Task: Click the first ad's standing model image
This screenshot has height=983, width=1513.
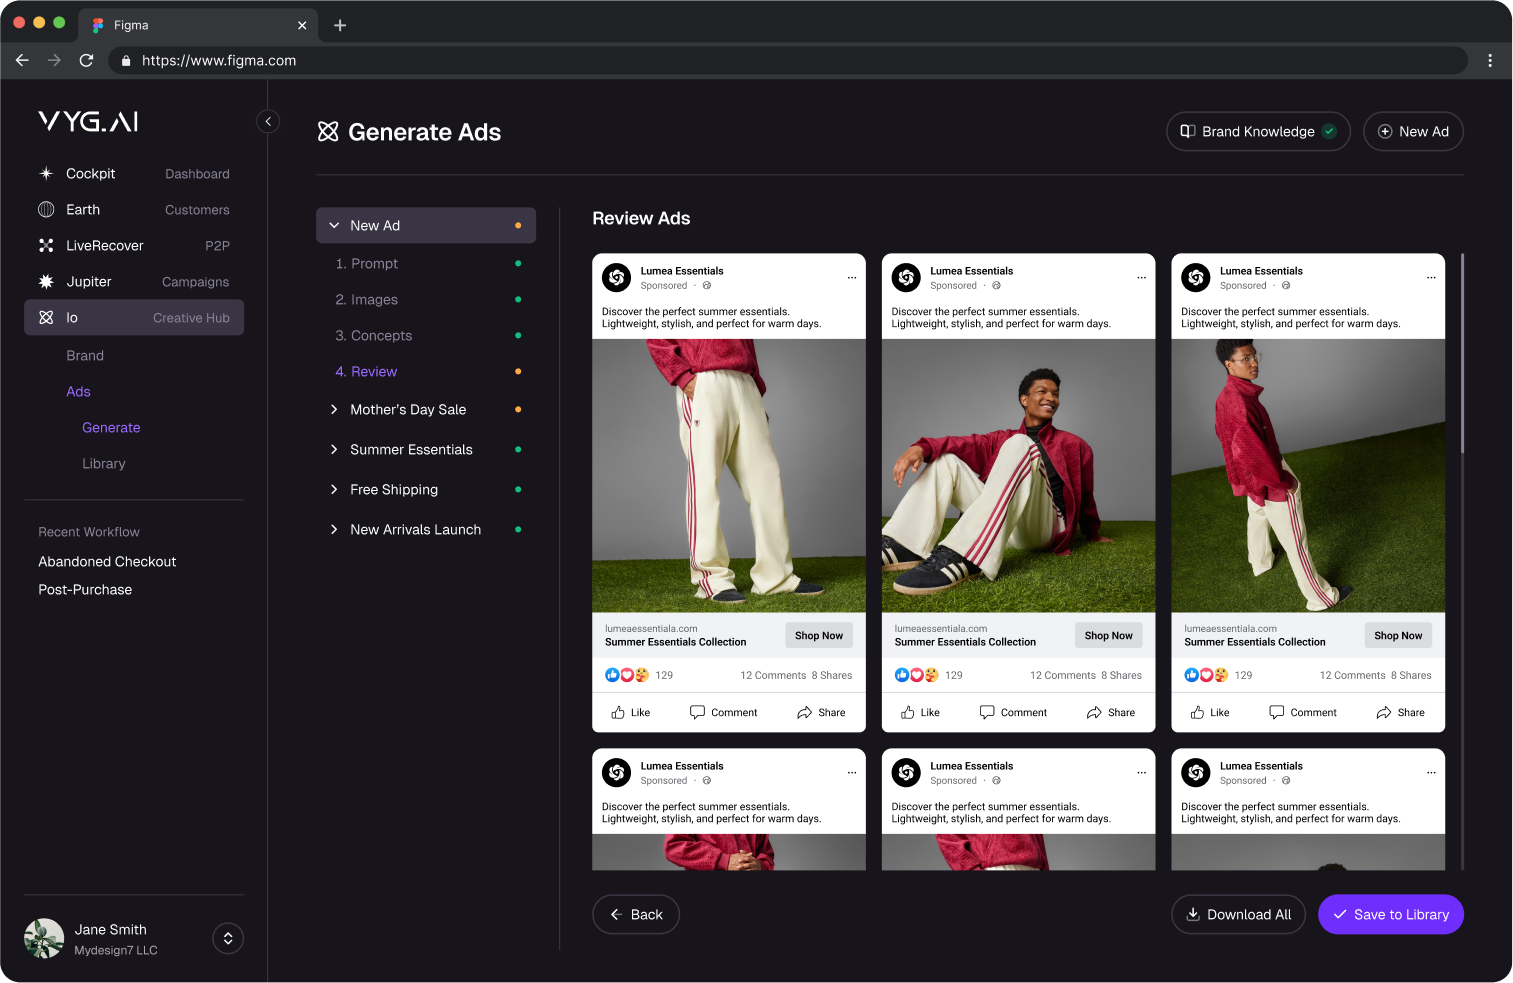Action: tap(729, 476)
